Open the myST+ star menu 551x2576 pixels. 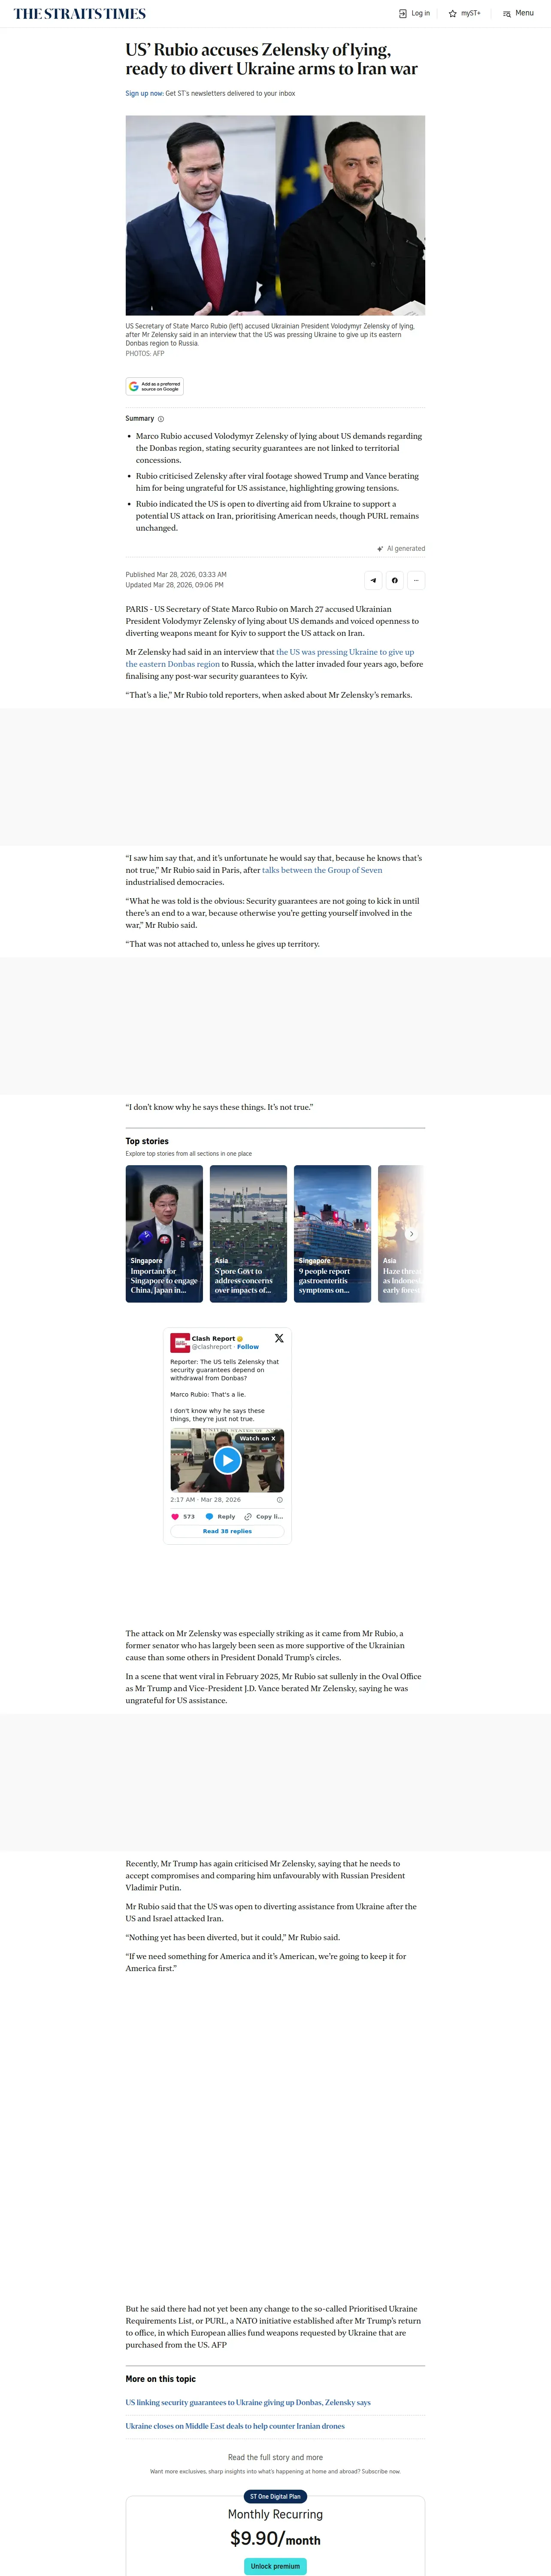[x=465, y=14]
